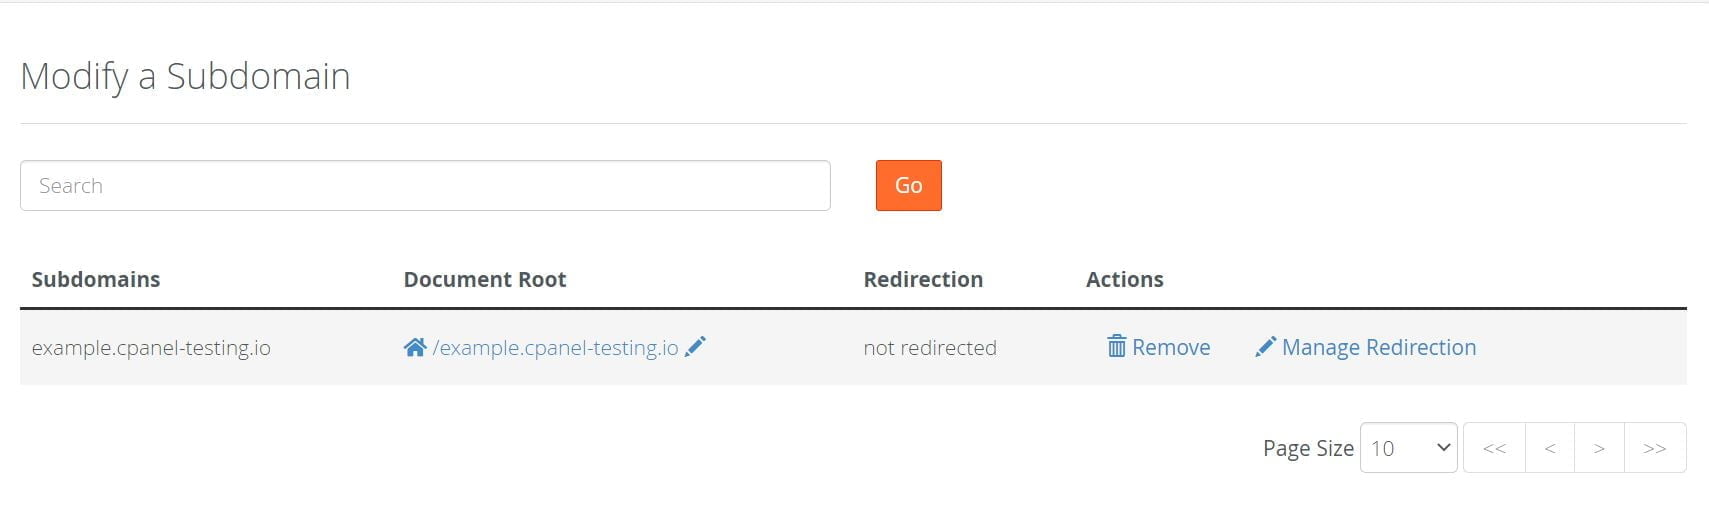Click the home icon beside document root

click(x=414, y=347)
